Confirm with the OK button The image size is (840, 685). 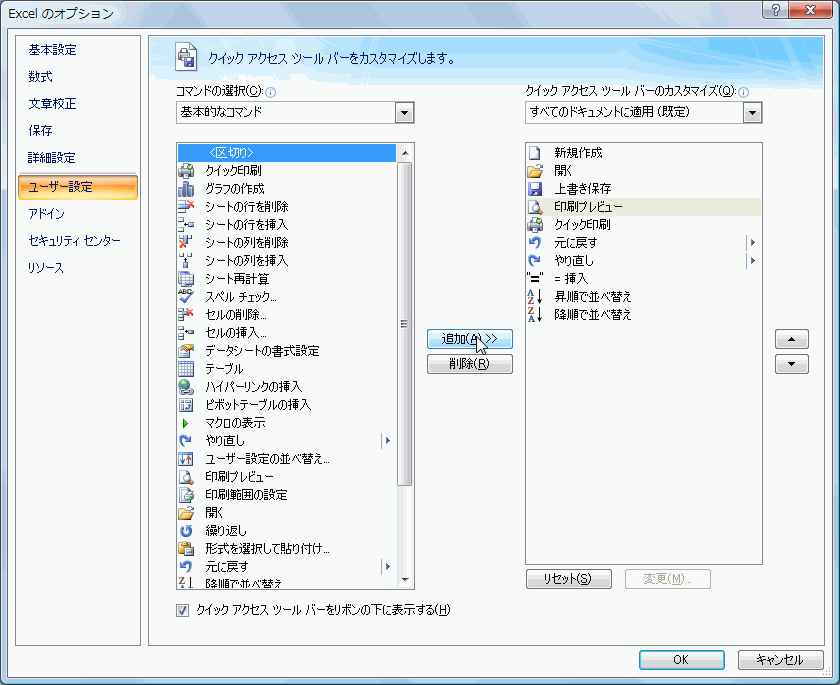[681, 660]
